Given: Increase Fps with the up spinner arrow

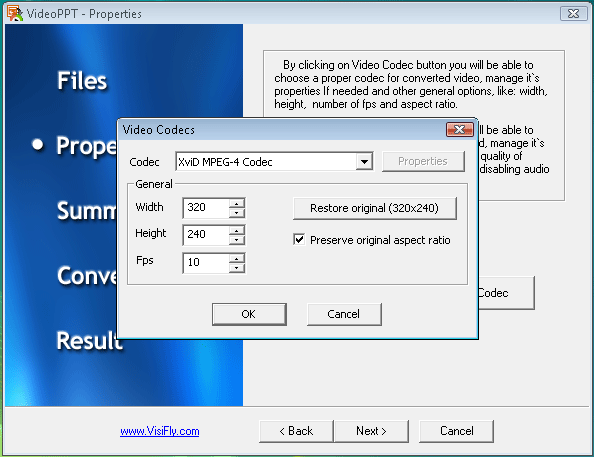Looking at the screenshot, I should tap(237, 259).
